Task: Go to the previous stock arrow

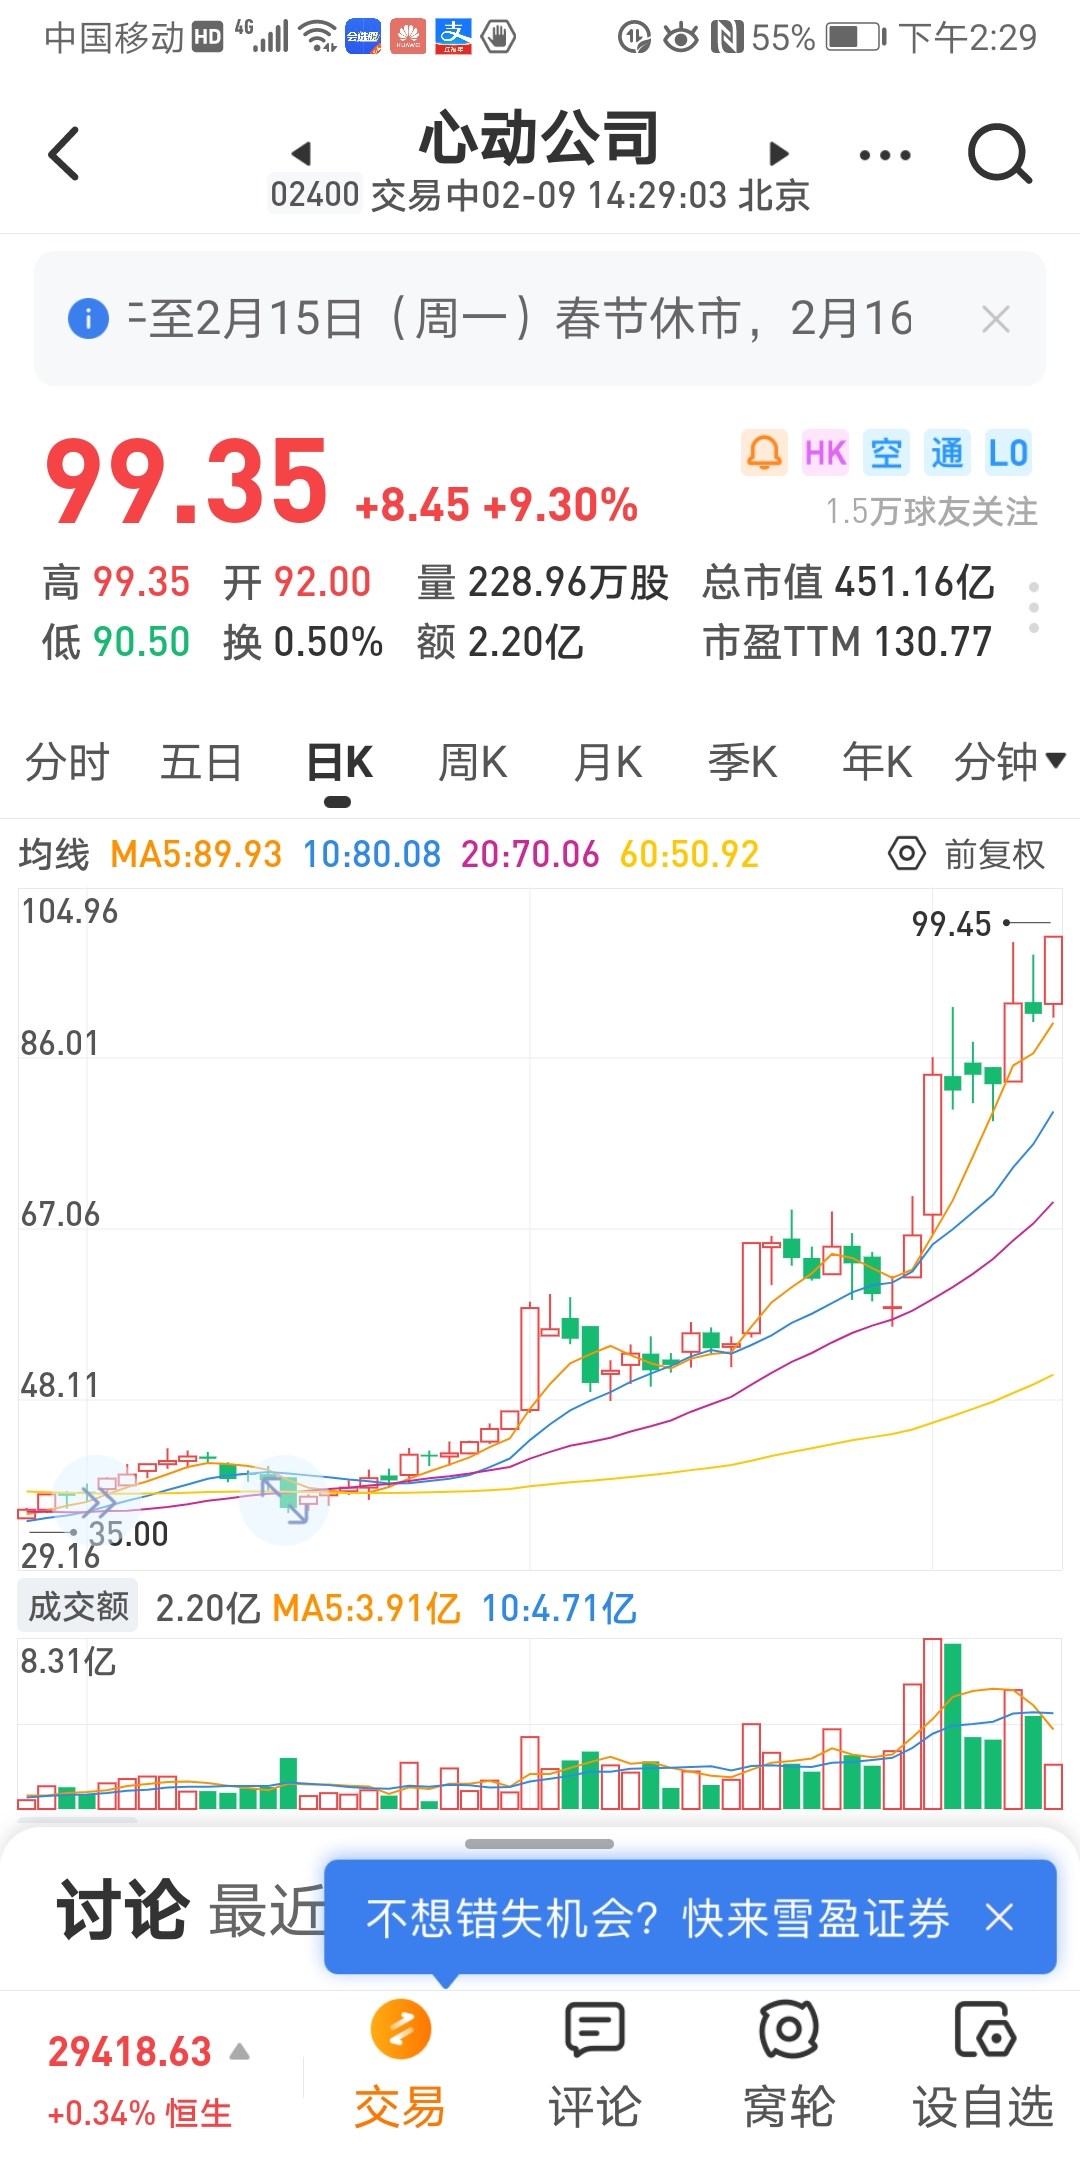Action: pos(301,153)
